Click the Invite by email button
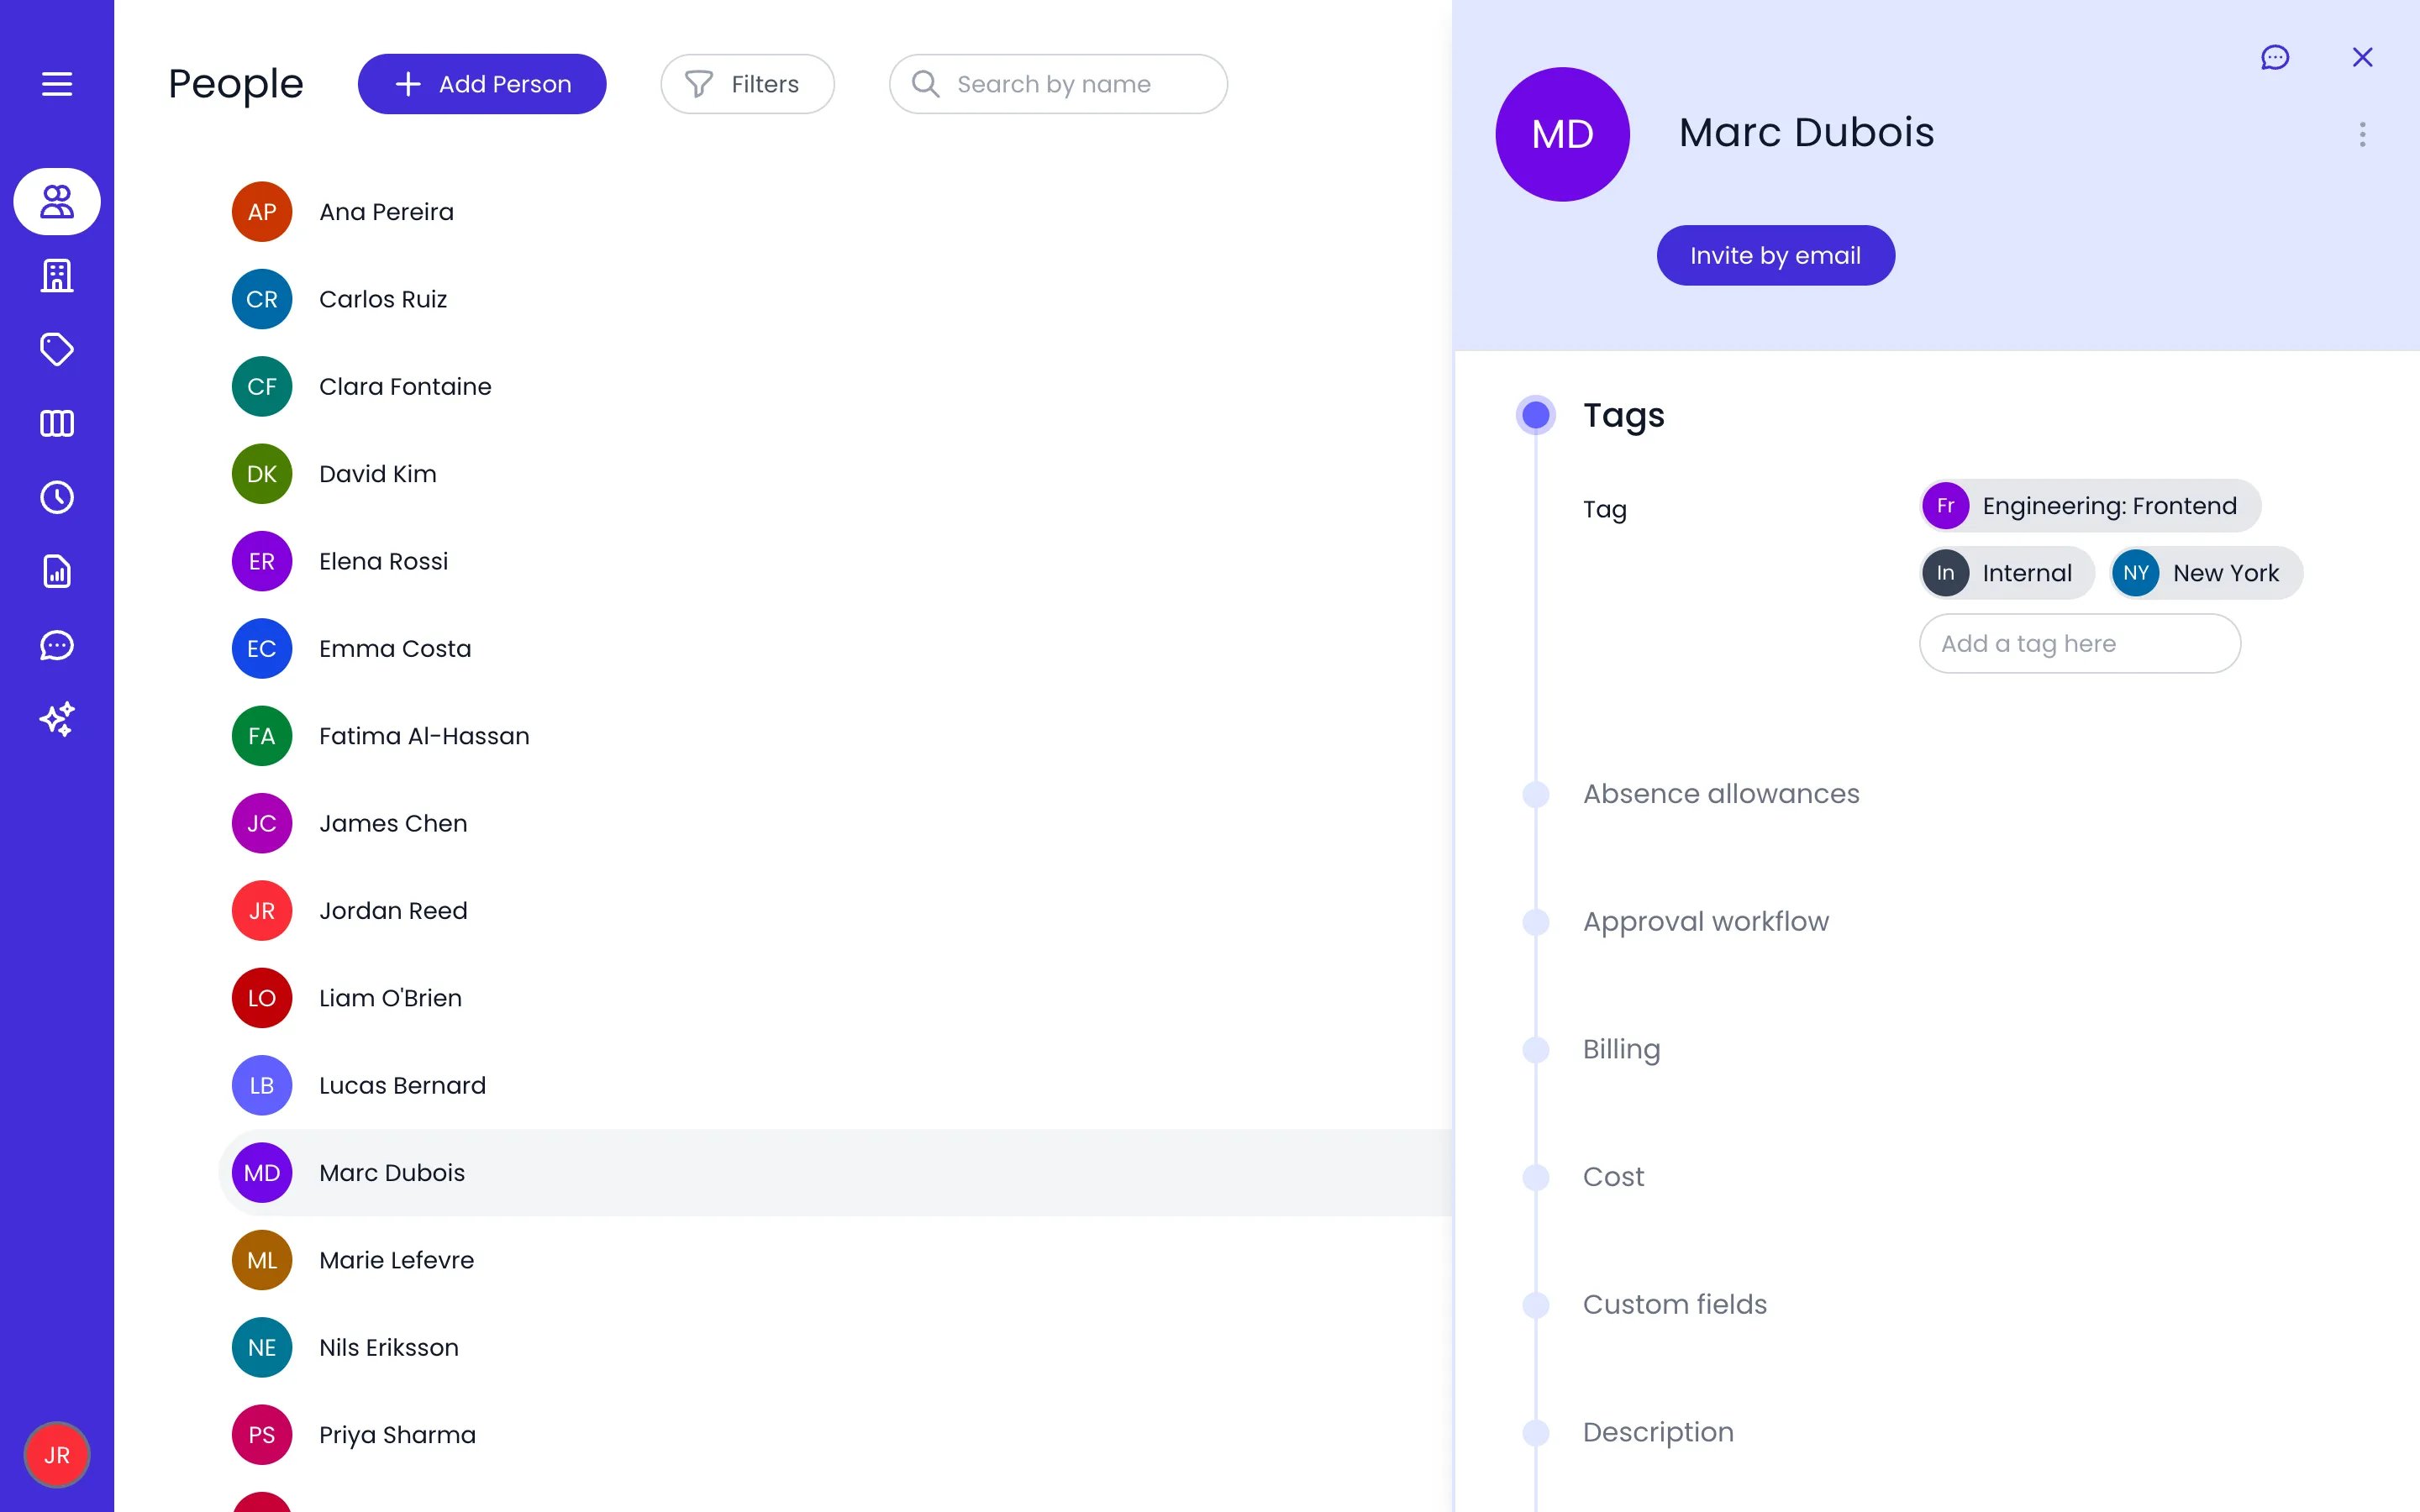 coord(1775,256)
